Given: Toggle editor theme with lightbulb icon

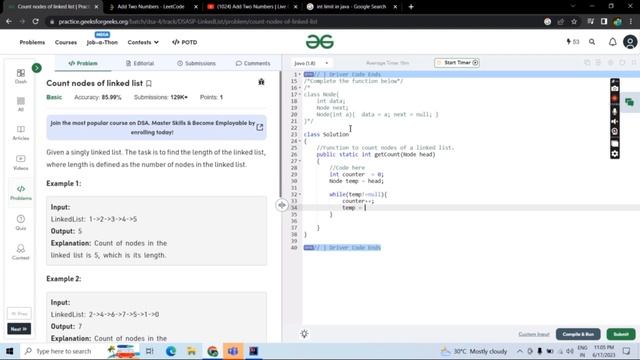Looking at the screenshot, I should (304, 334).
